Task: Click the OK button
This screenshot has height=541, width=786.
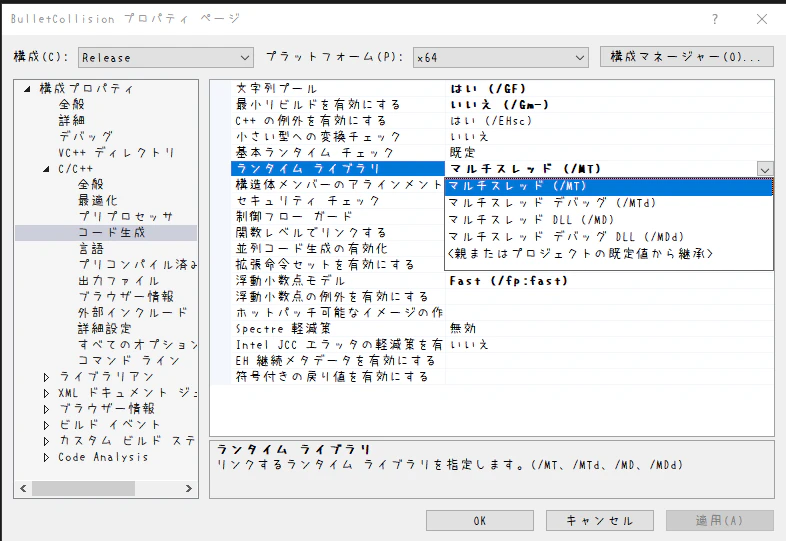Action: (480, 520)
